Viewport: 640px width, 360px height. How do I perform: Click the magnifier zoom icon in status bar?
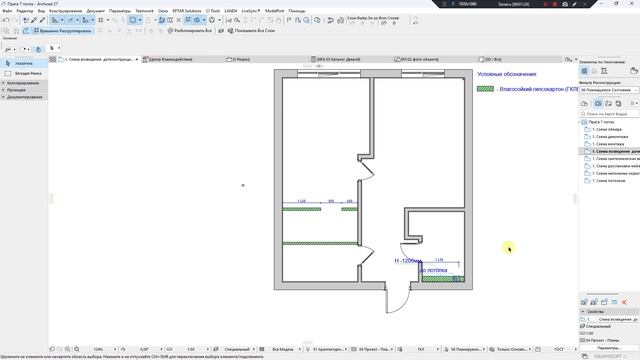(x=77, y=349)
